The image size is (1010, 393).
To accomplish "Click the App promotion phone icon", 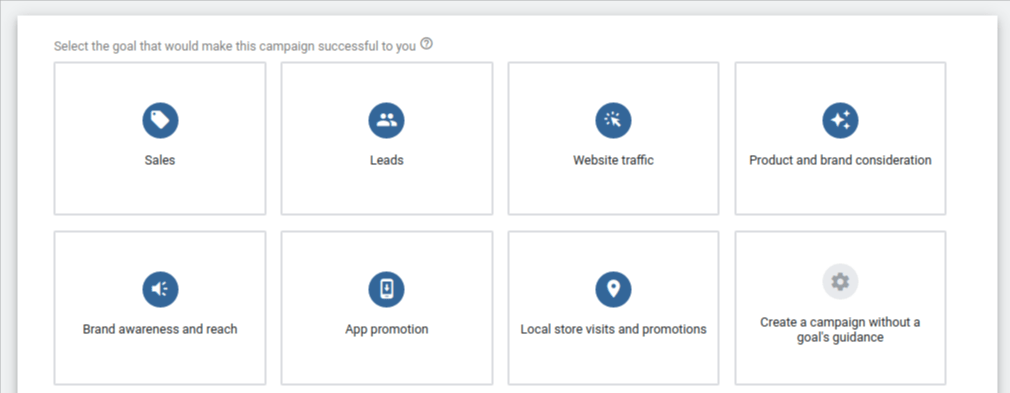I will click(386, 289).
